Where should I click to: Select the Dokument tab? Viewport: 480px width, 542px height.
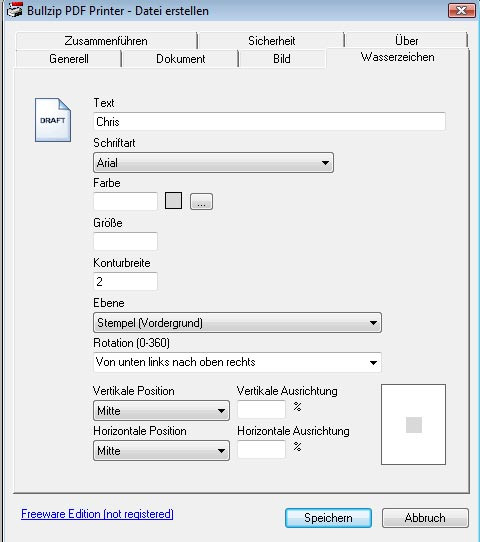[x=180, y=59]
